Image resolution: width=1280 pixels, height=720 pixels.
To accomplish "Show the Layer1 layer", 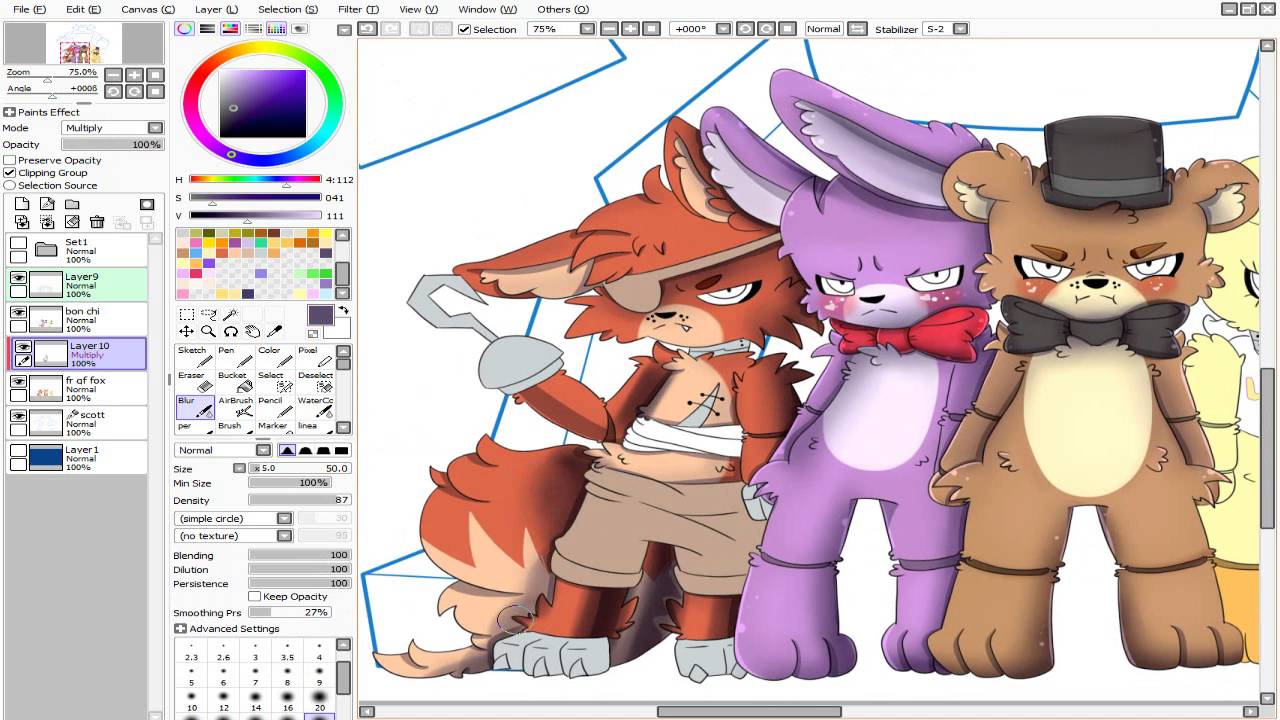I will [x=18, y=450].
